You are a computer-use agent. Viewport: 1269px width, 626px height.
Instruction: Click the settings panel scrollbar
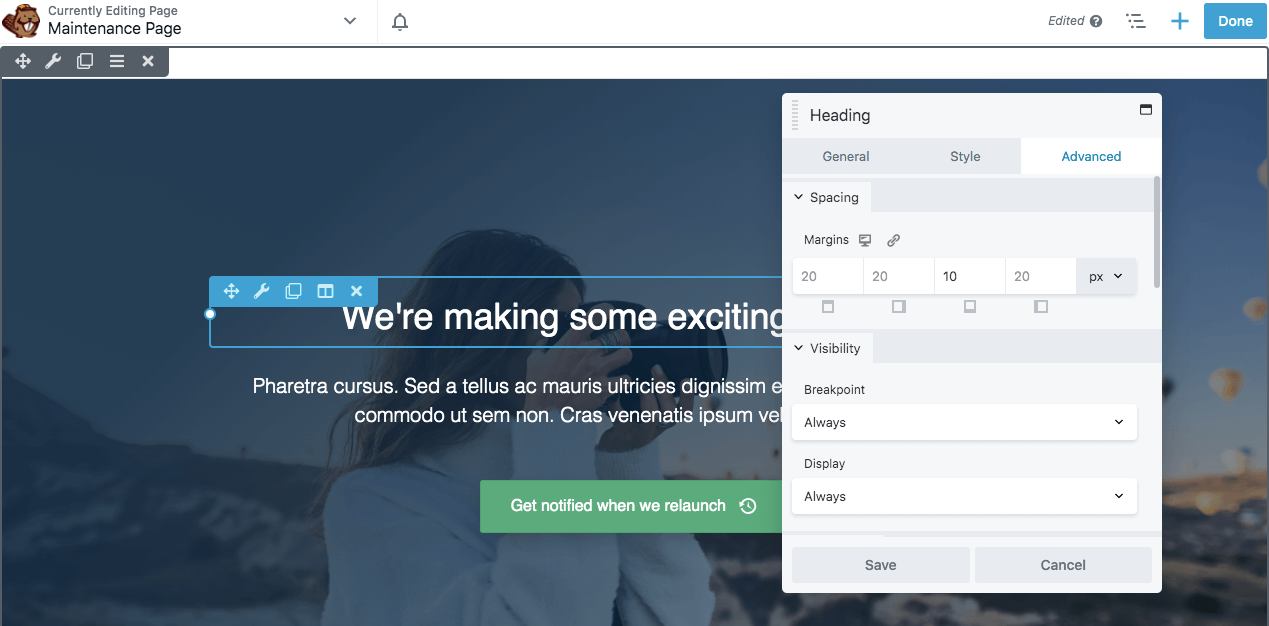(1157, 230)
